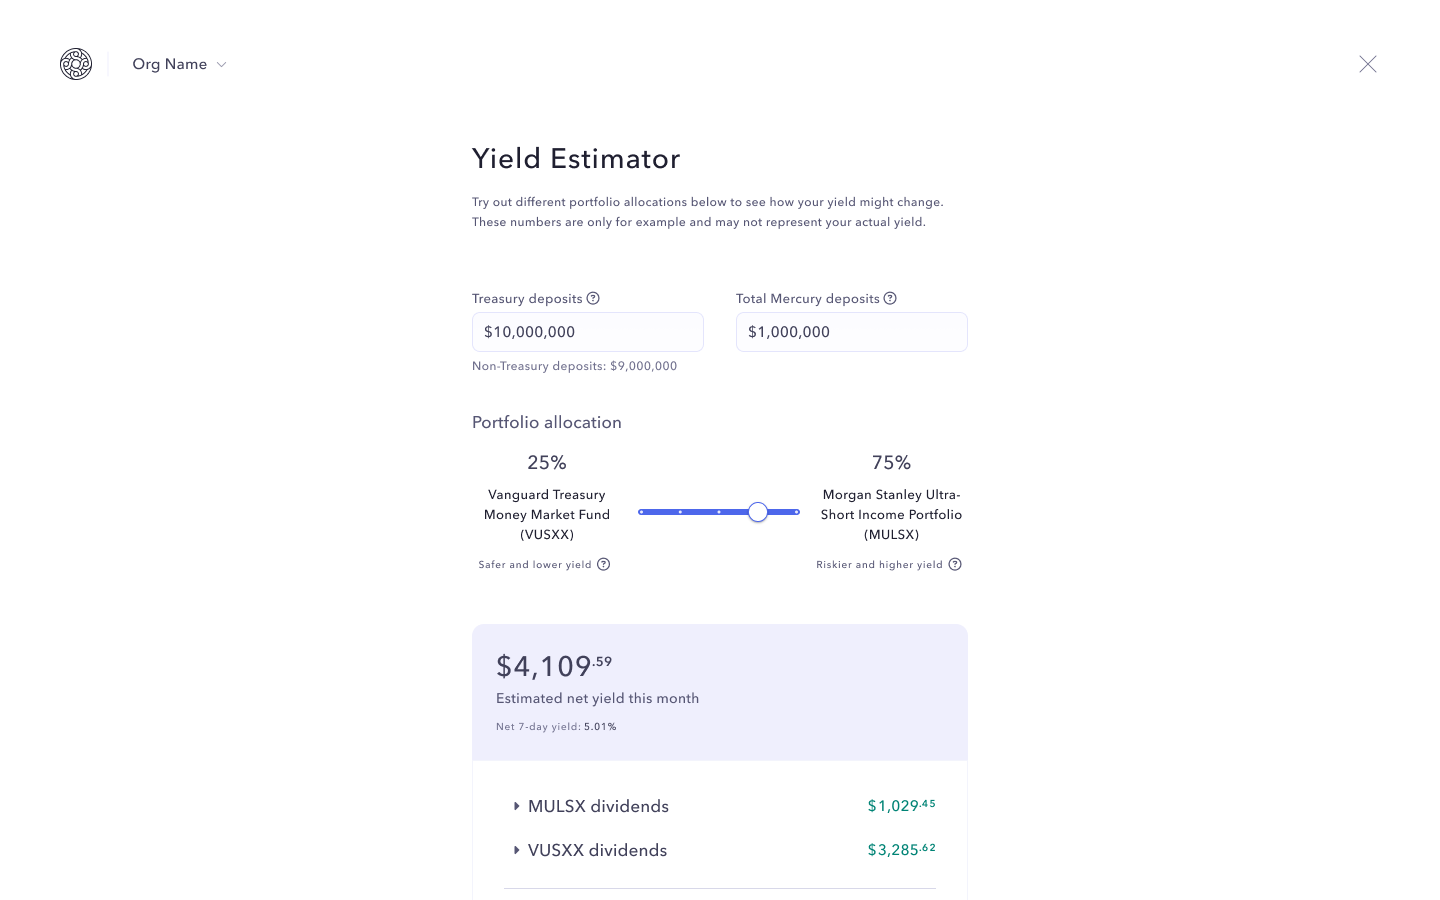Edit the Total Mercury deposits field
The height and width of the screenshot is (900, 1440).
coord(852,332)
